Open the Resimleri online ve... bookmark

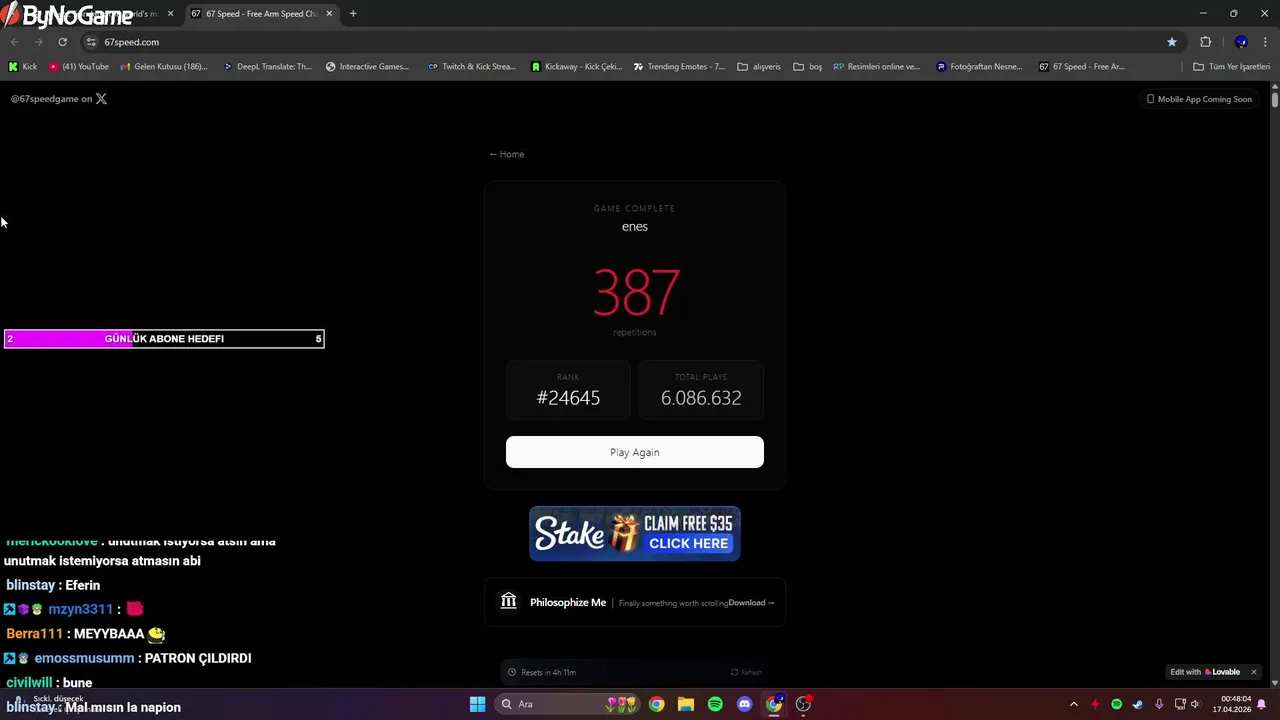[876, 67]
